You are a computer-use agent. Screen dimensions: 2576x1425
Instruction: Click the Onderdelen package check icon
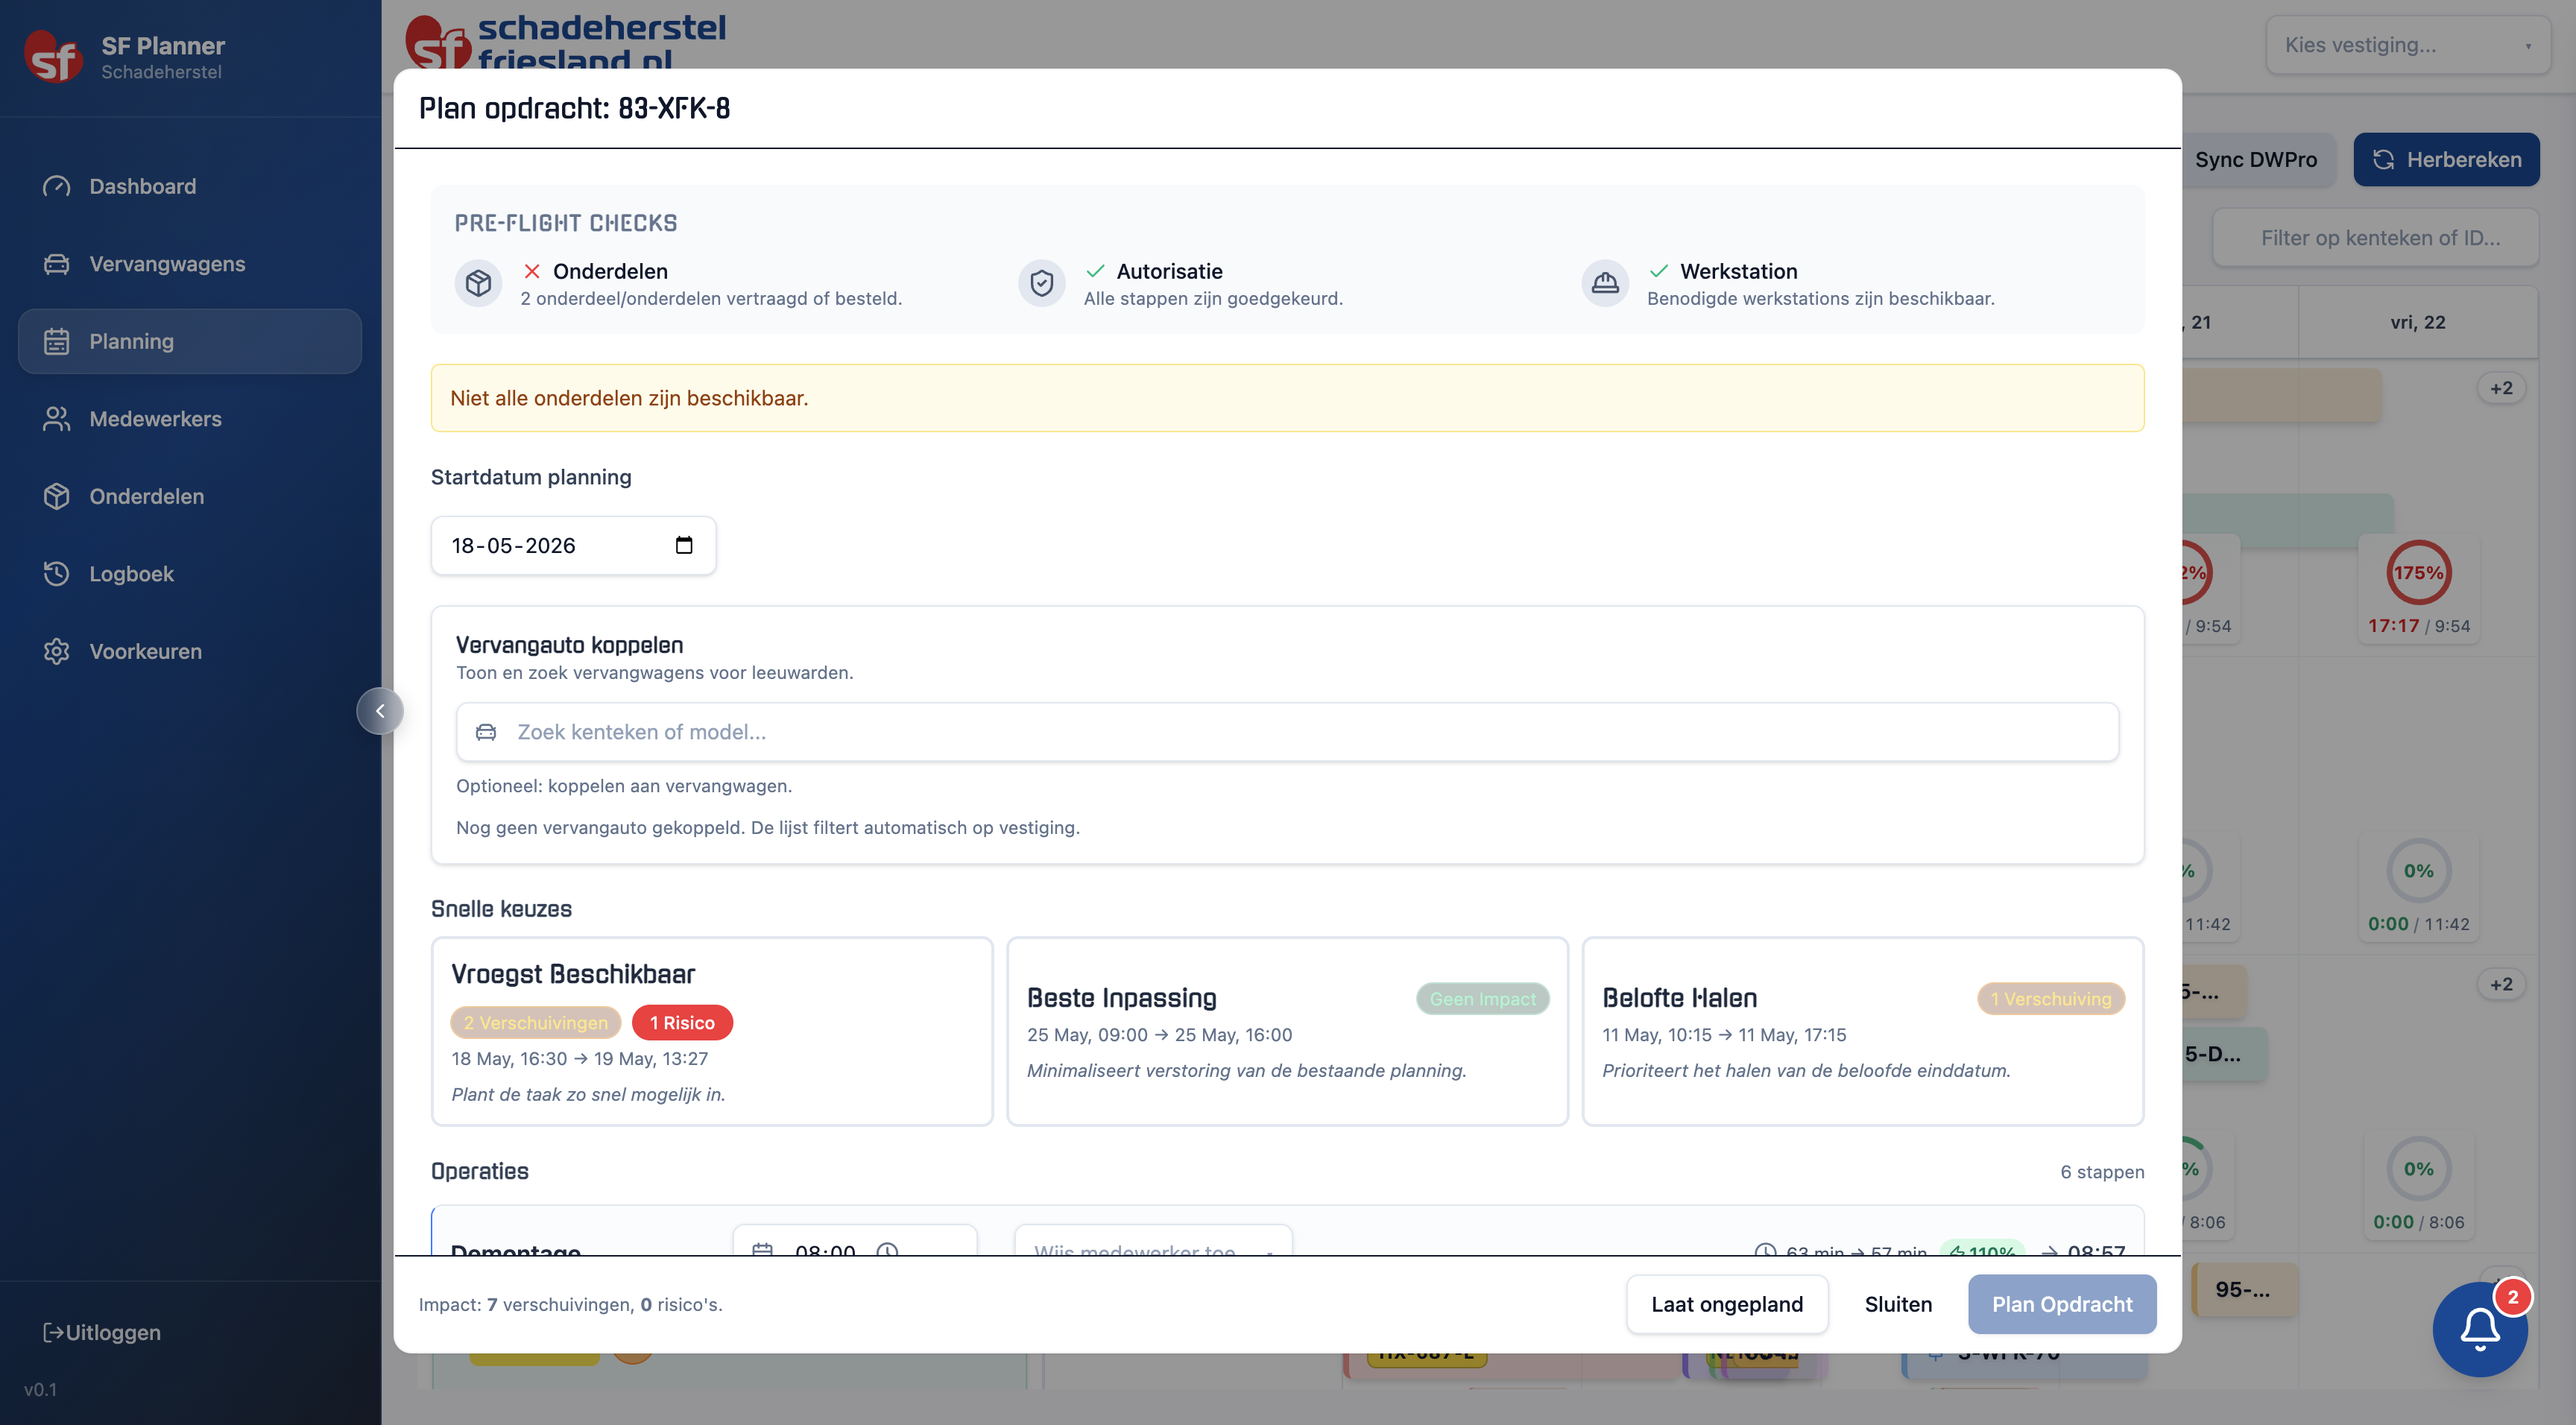tap(478, 284)
